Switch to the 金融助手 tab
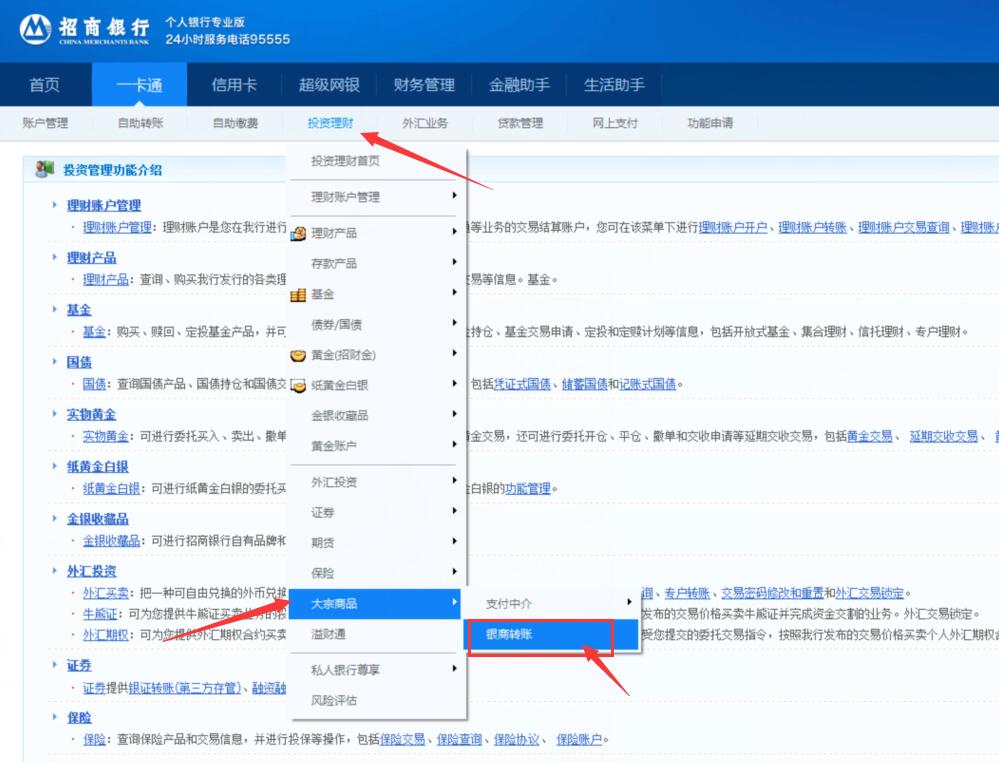This screenshot has height=762, width=999. pos(519,85)
